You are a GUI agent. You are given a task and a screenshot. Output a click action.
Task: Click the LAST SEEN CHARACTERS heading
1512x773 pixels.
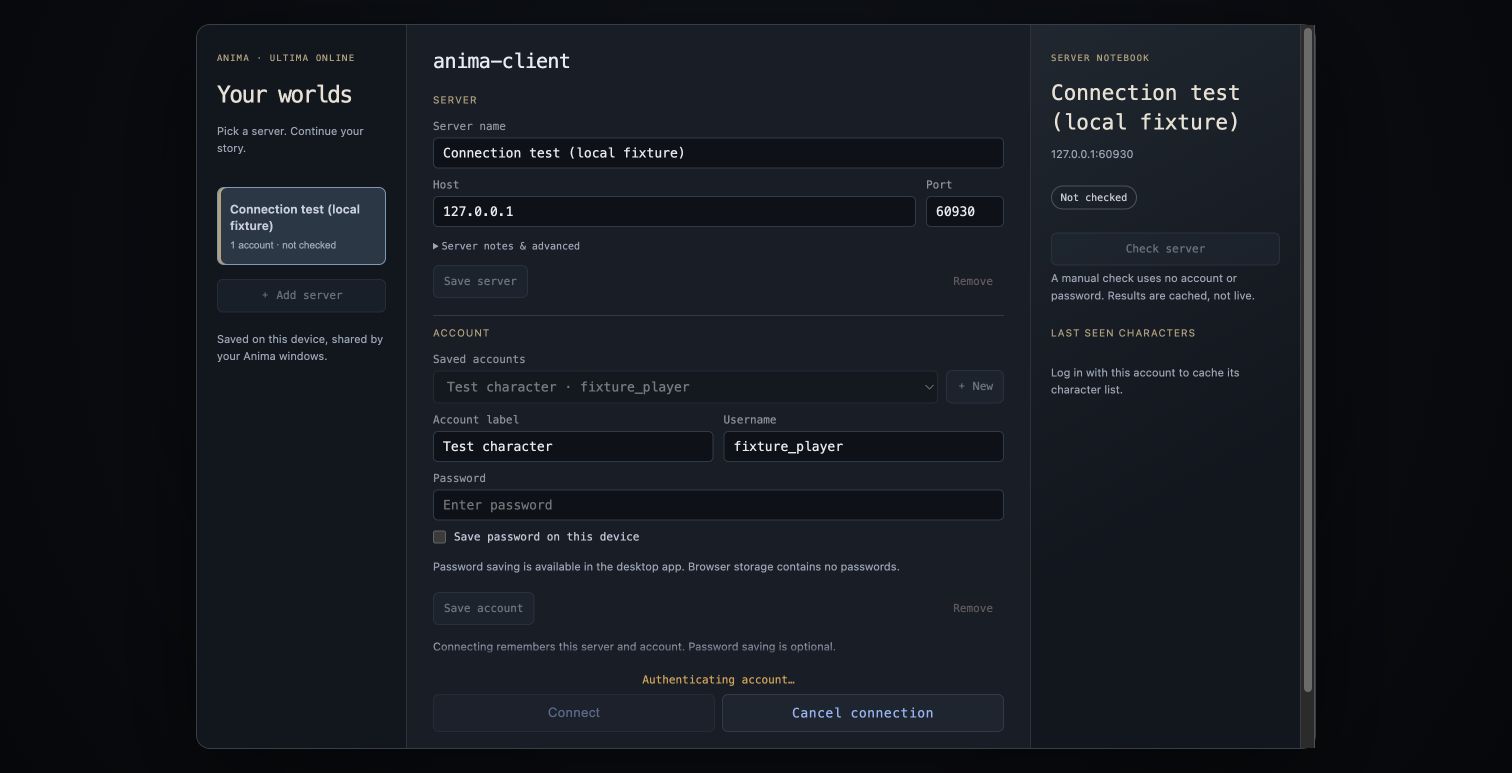pyautogui.click(x=1123, y=333)
